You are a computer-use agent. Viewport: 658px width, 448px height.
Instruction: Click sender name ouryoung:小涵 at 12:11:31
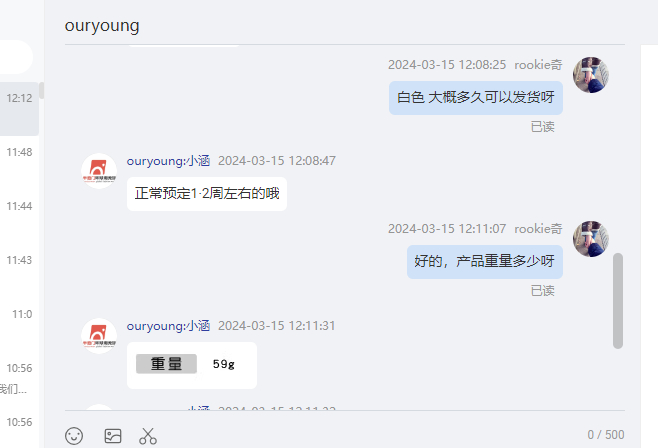coord(168,326)
